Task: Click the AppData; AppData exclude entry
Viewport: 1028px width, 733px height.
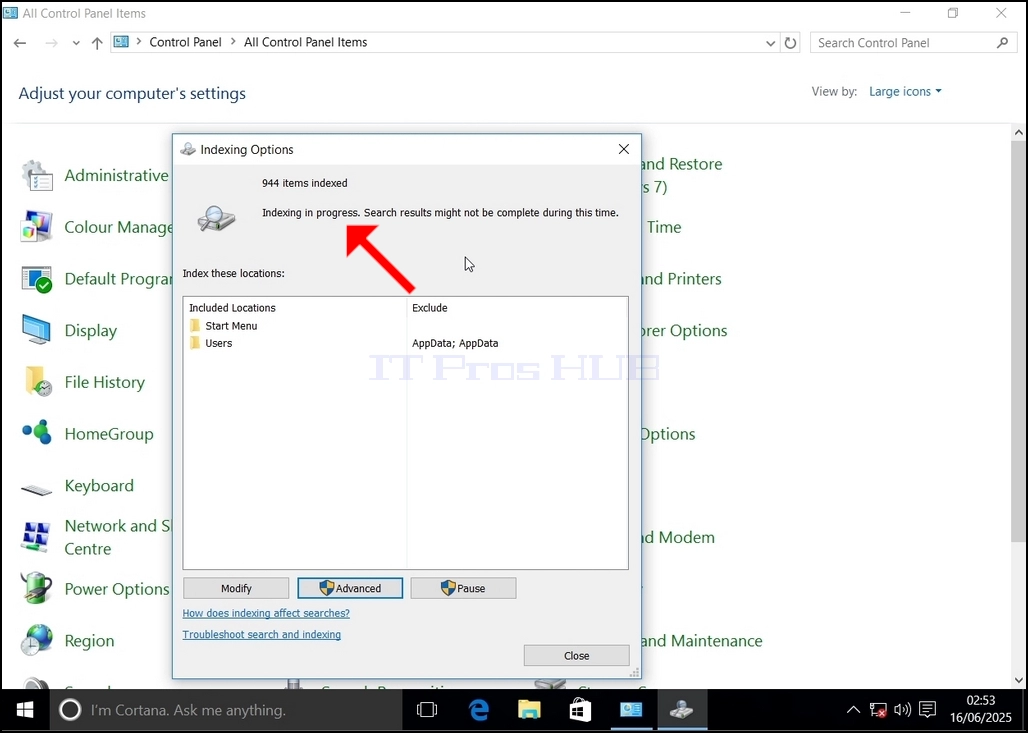Action: click(x=455, y=343)
